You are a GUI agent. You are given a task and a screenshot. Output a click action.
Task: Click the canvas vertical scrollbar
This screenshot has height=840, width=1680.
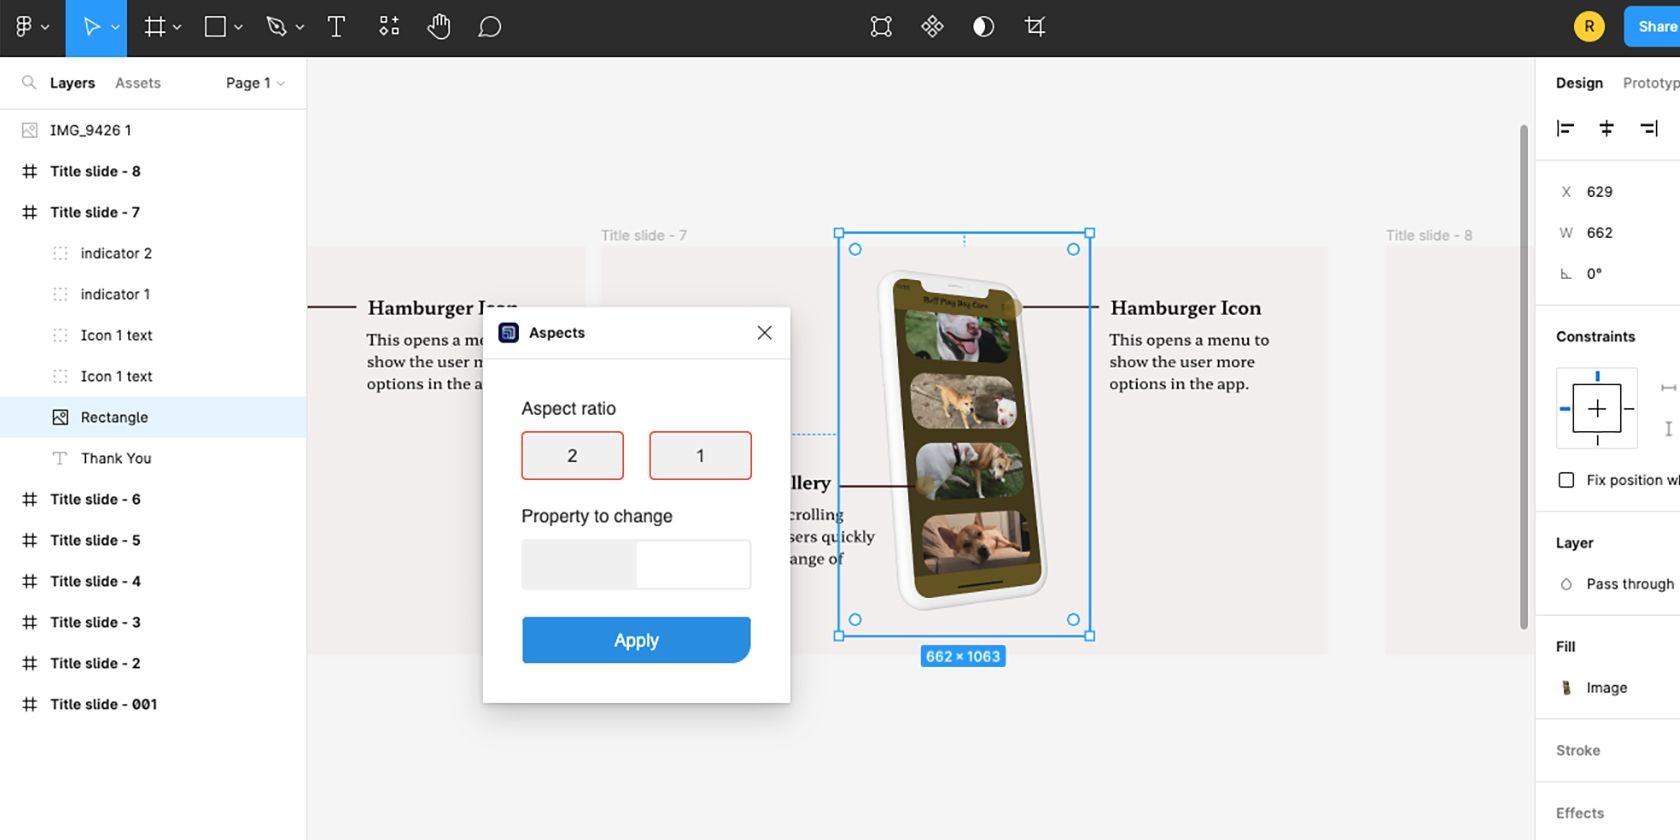pos(1524,377)
